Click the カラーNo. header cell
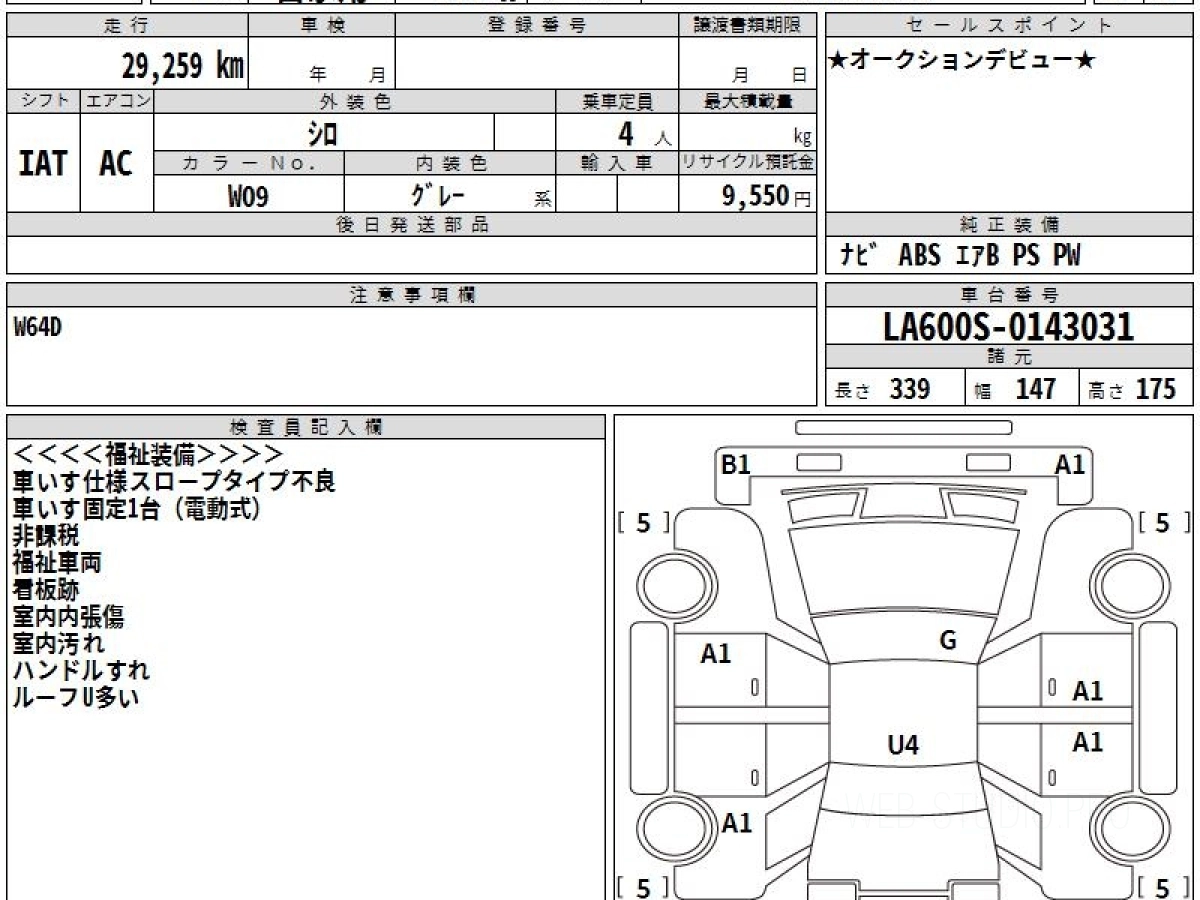The height and width of the screenshot is (900, 1200). click(x=249, y=162)
